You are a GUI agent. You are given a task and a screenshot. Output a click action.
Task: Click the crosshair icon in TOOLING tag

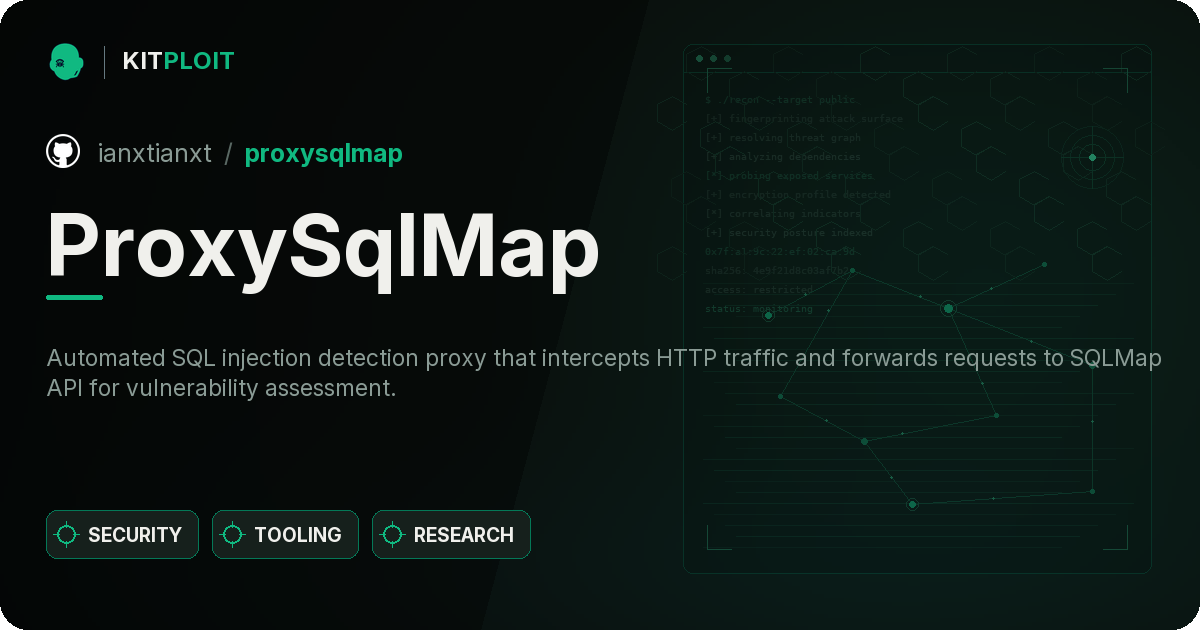point(233,535)
